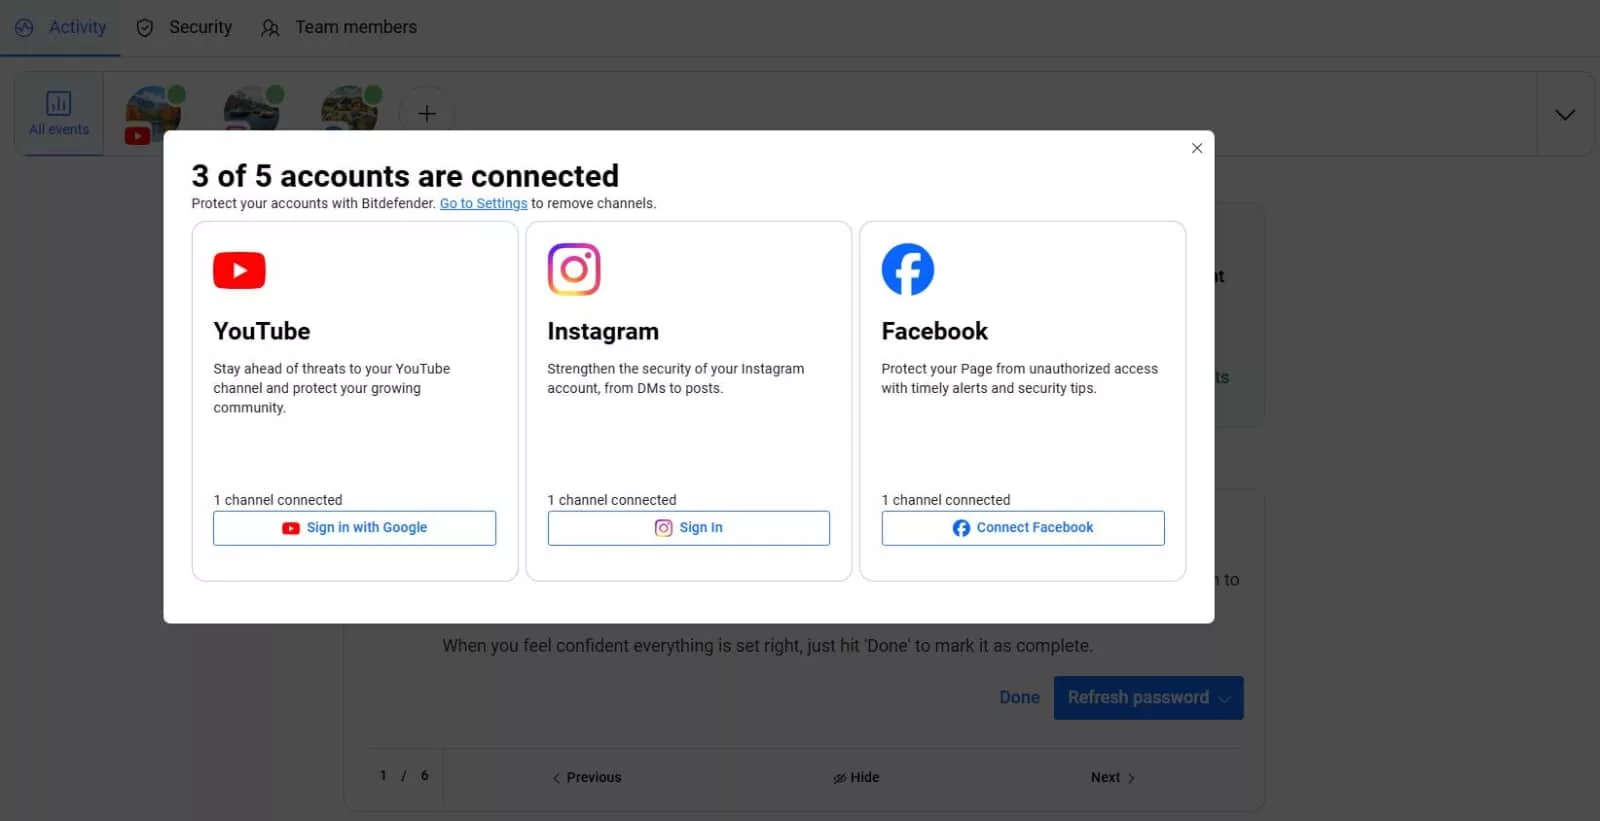Switch to the Security tab
This screenshot has height=821, width=1600.
(x=185, y=28)
